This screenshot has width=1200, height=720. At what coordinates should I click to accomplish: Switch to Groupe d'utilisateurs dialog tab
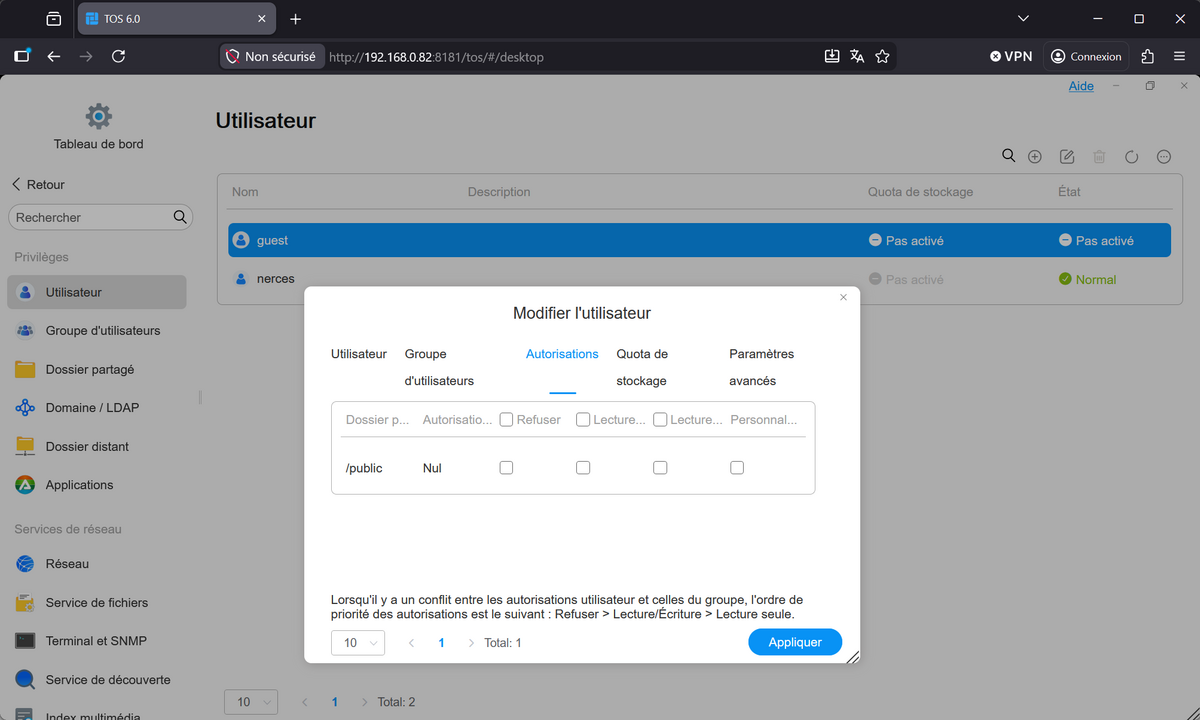(x=439, y=367)
